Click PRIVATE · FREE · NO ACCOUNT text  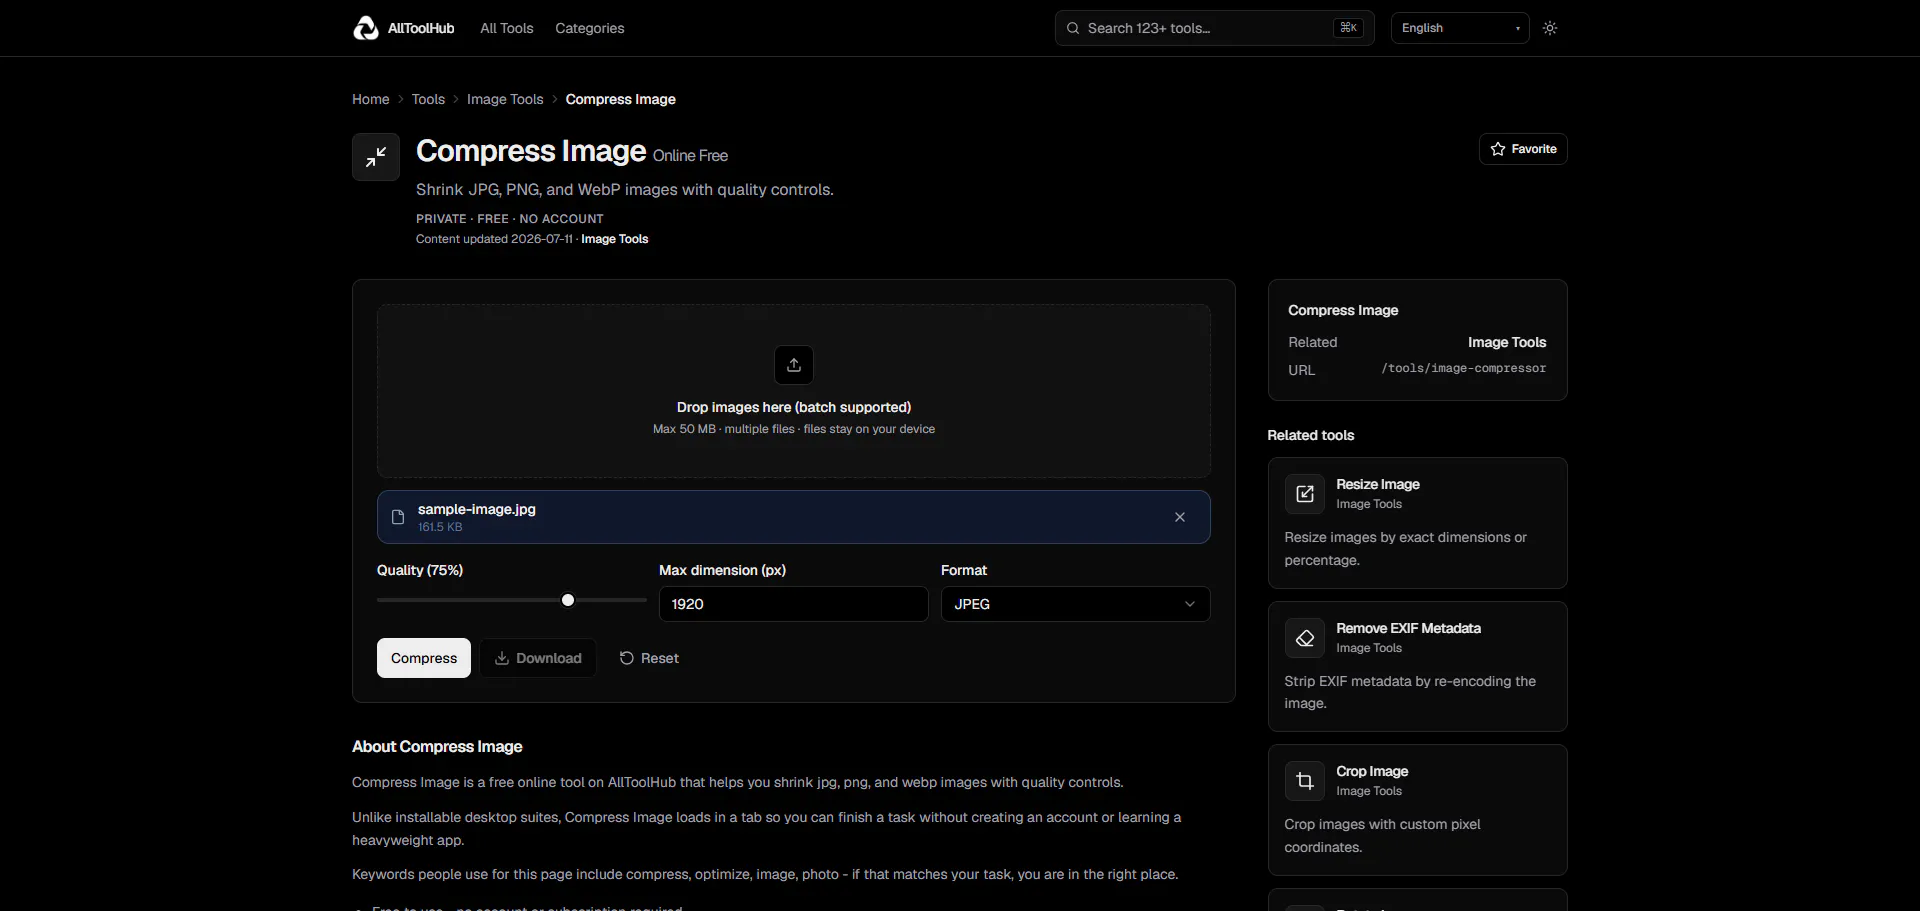[510, 219]
